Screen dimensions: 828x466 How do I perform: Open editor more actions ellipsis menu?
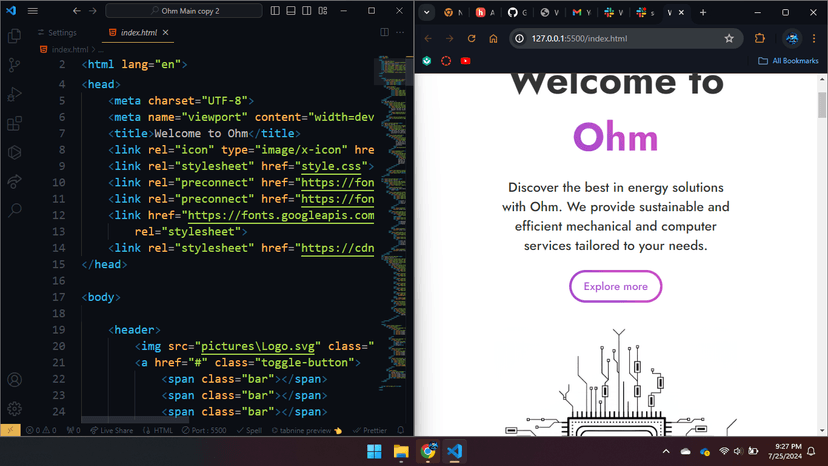click(400, 32)
